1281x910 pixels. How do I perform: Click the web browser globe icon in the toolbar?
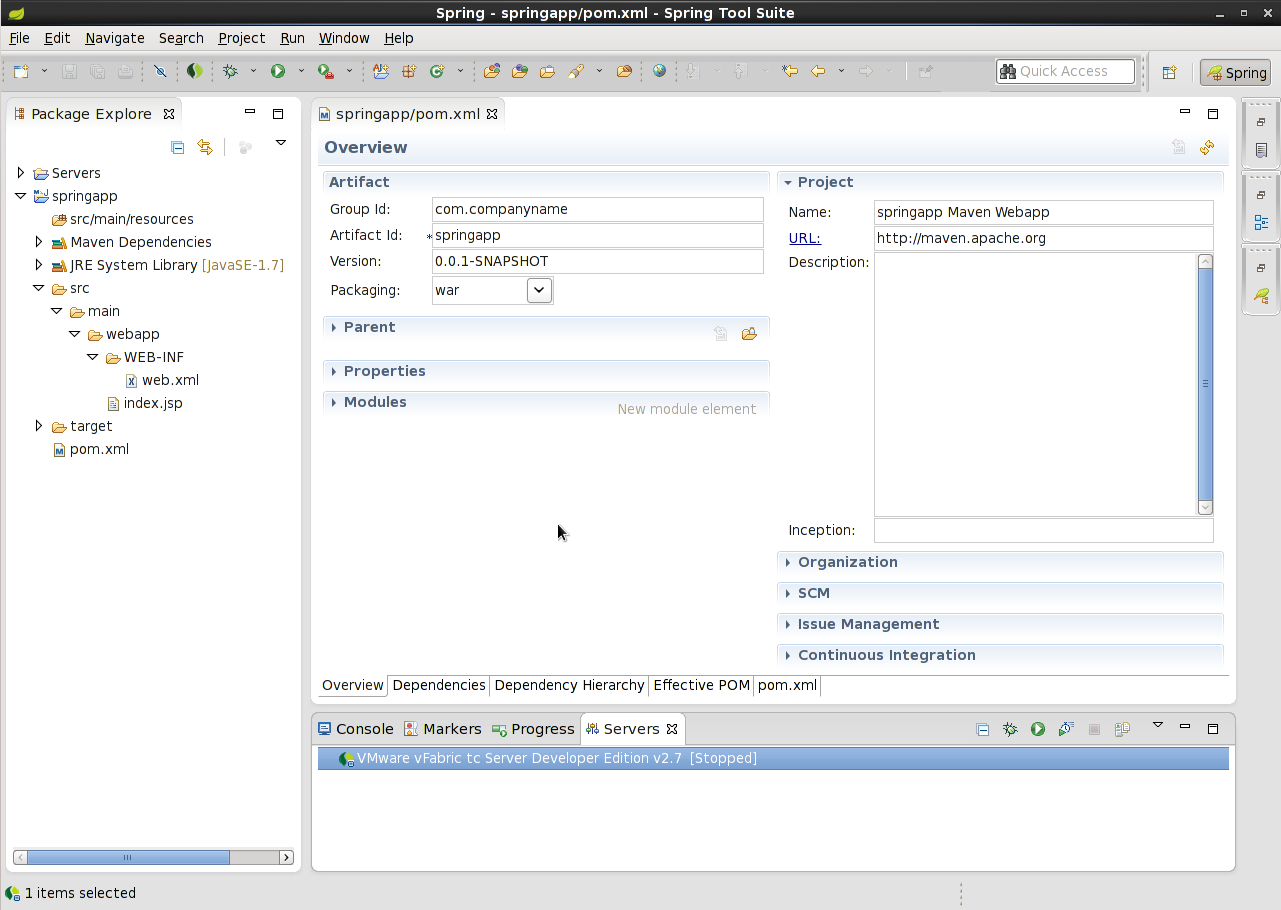pyautogui.click(x=659, y=71)
